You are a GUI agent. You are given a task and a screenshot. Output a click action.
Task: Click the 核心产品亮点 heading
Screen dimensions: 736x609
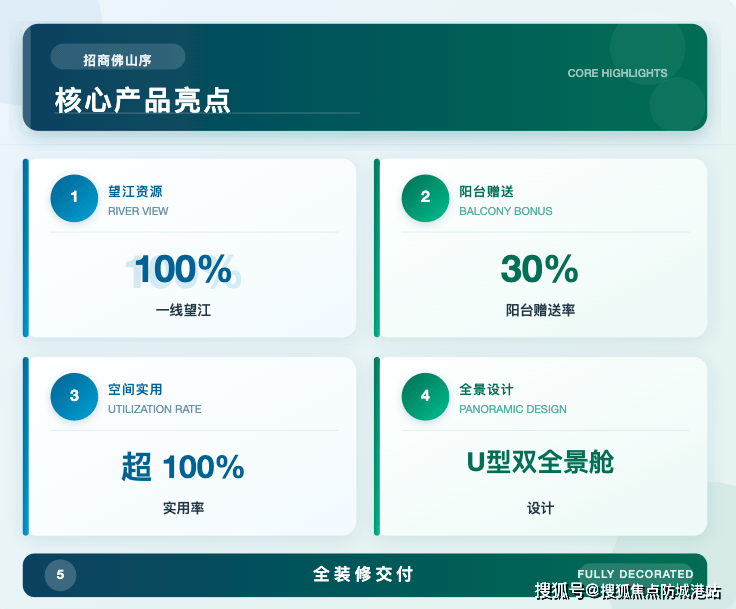click(x=142, y=100)
